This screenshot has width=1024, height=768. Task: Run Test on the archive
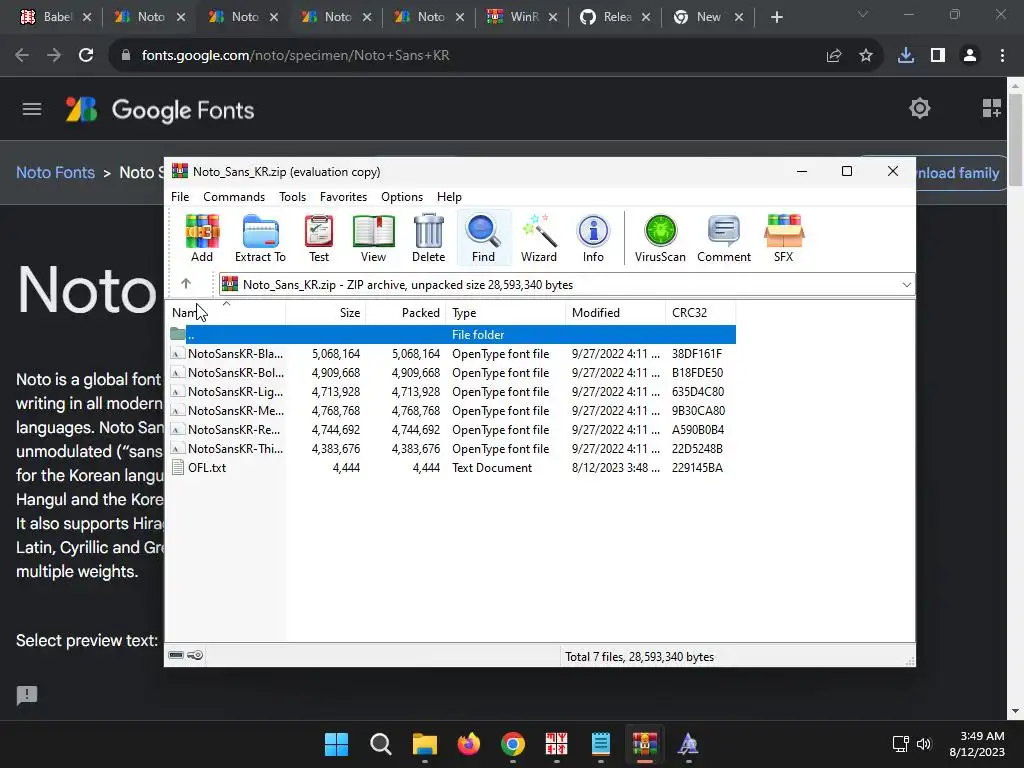click(319, 238)
